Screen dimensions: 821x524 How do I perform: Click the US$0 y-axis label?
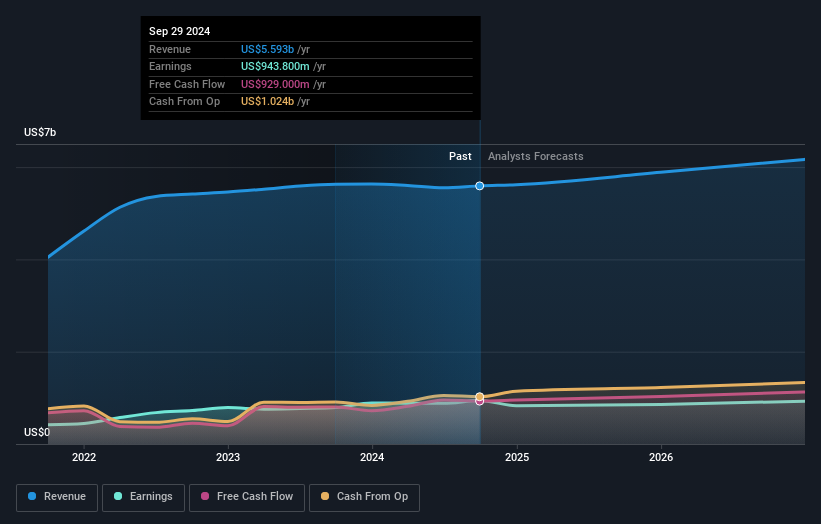[x=37, y=432]
